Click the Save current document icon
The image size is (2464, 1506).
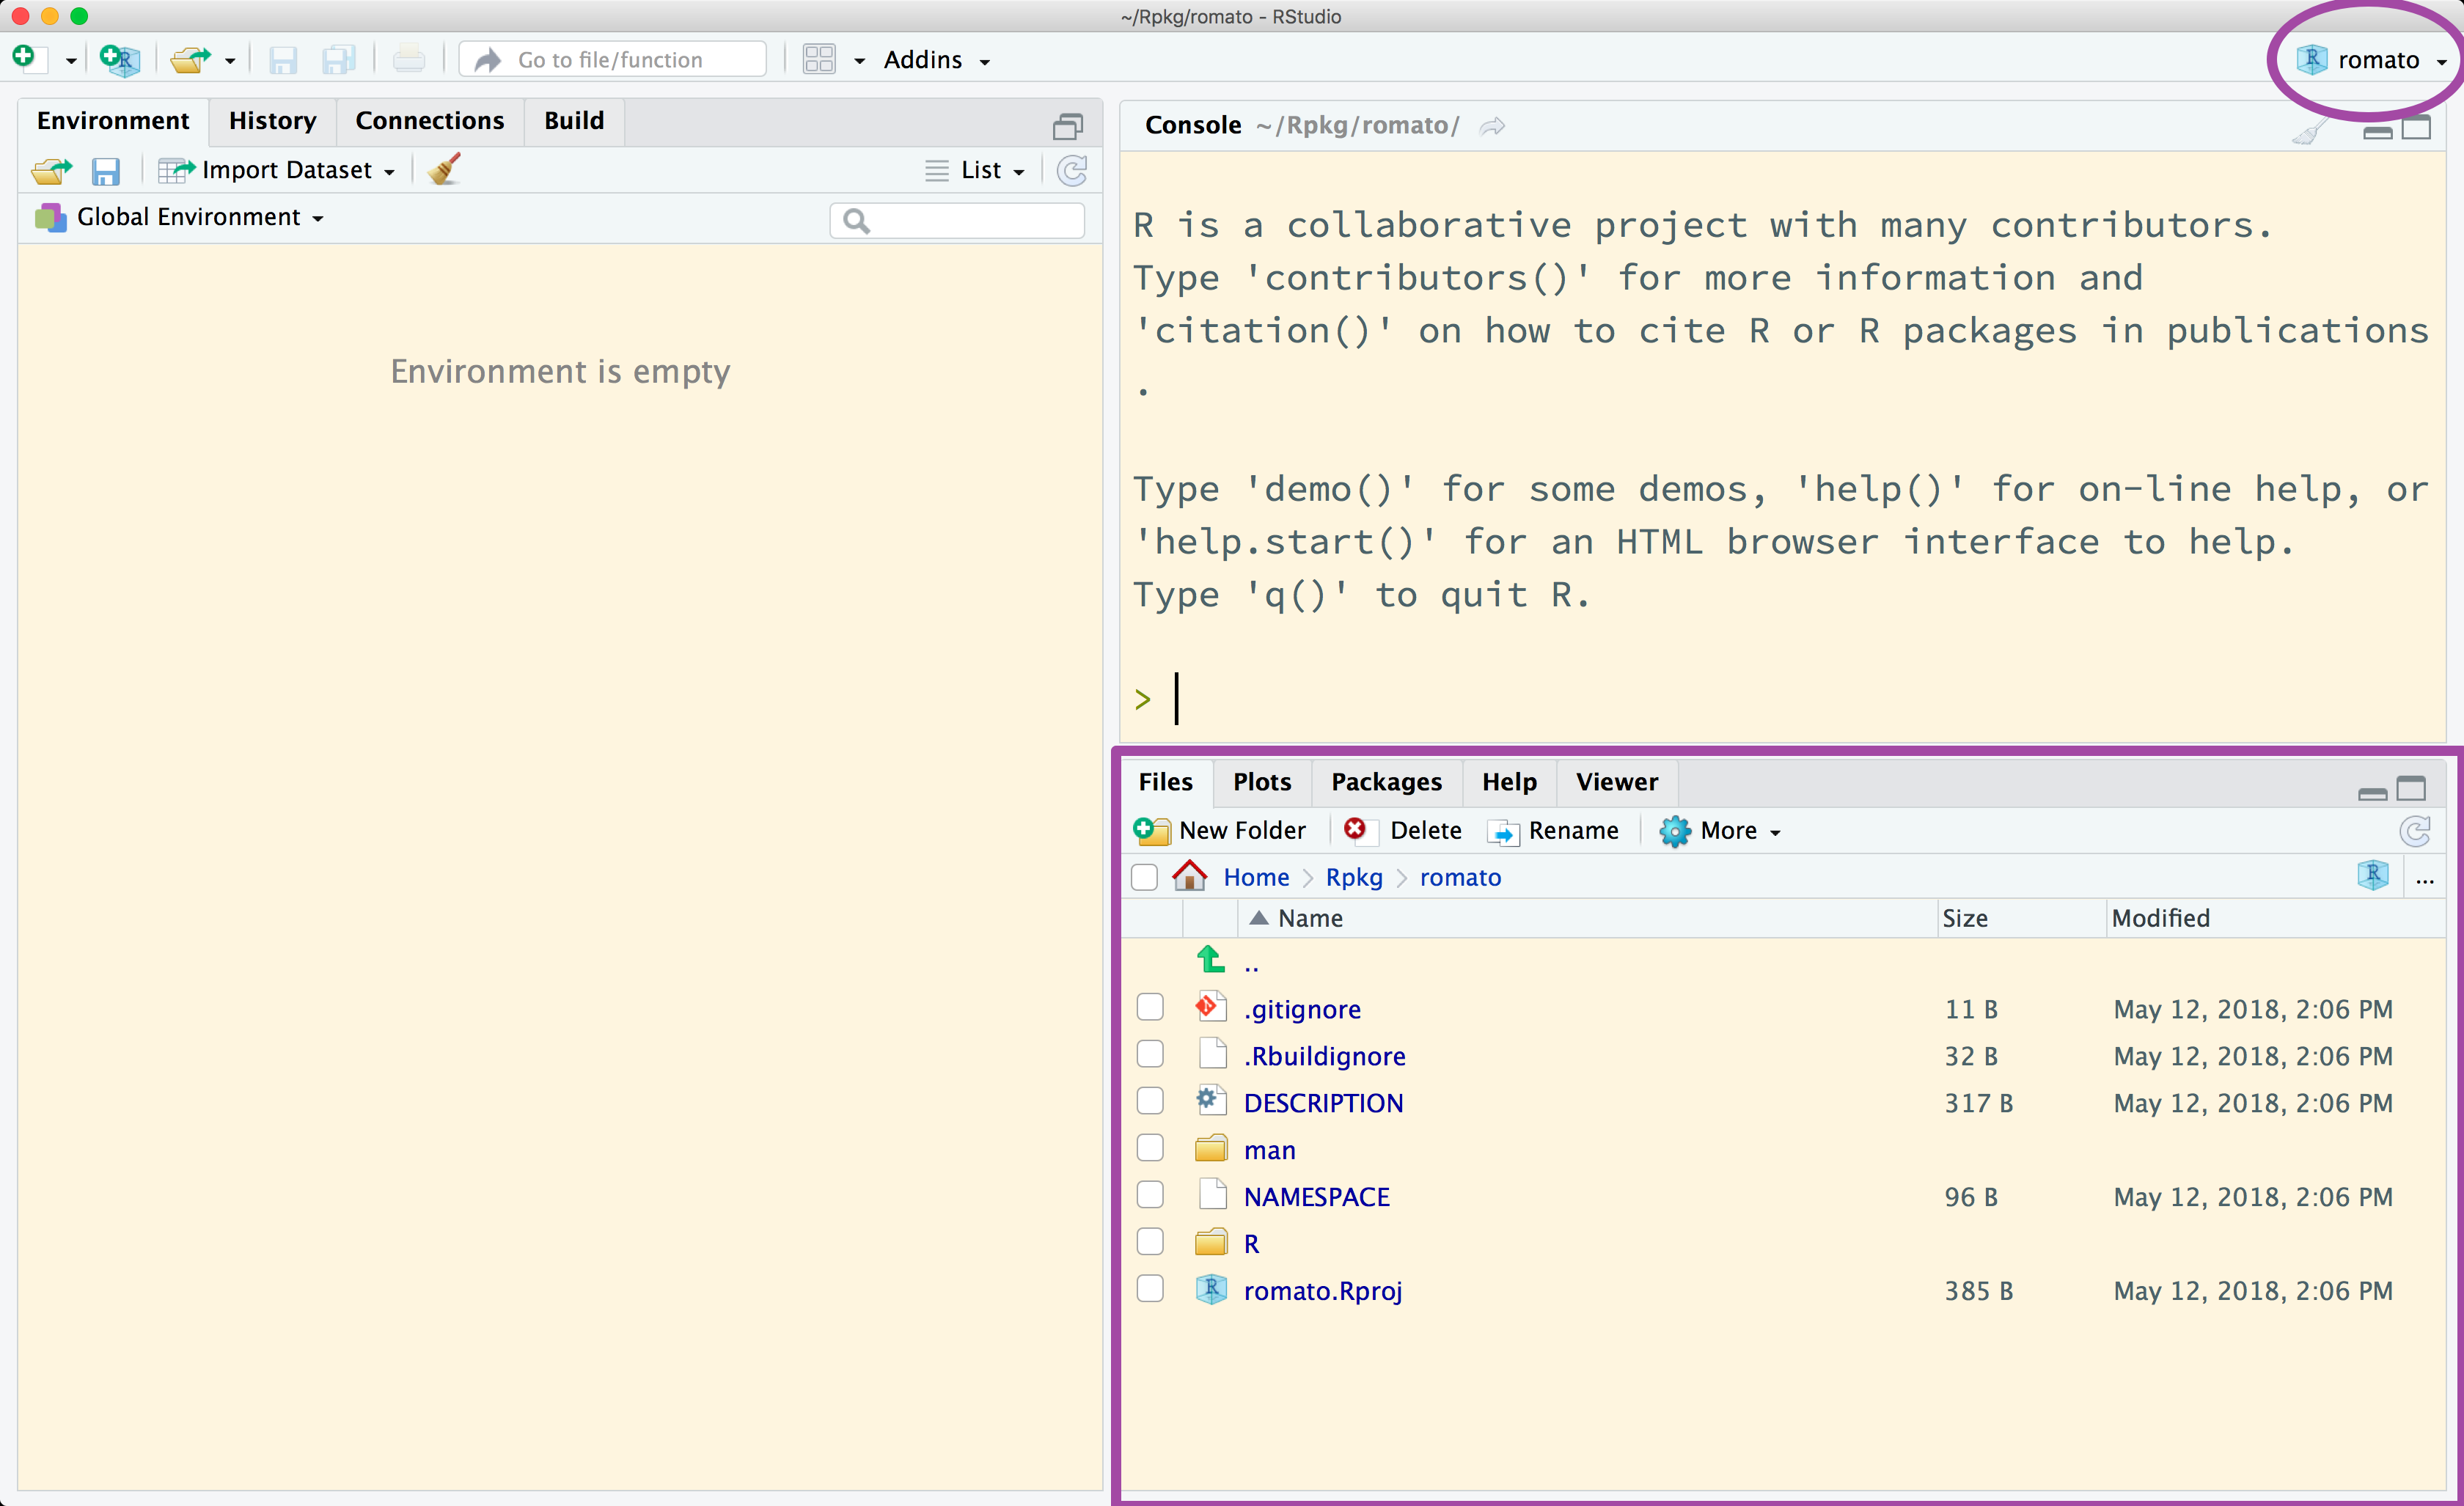pos(283,60)
